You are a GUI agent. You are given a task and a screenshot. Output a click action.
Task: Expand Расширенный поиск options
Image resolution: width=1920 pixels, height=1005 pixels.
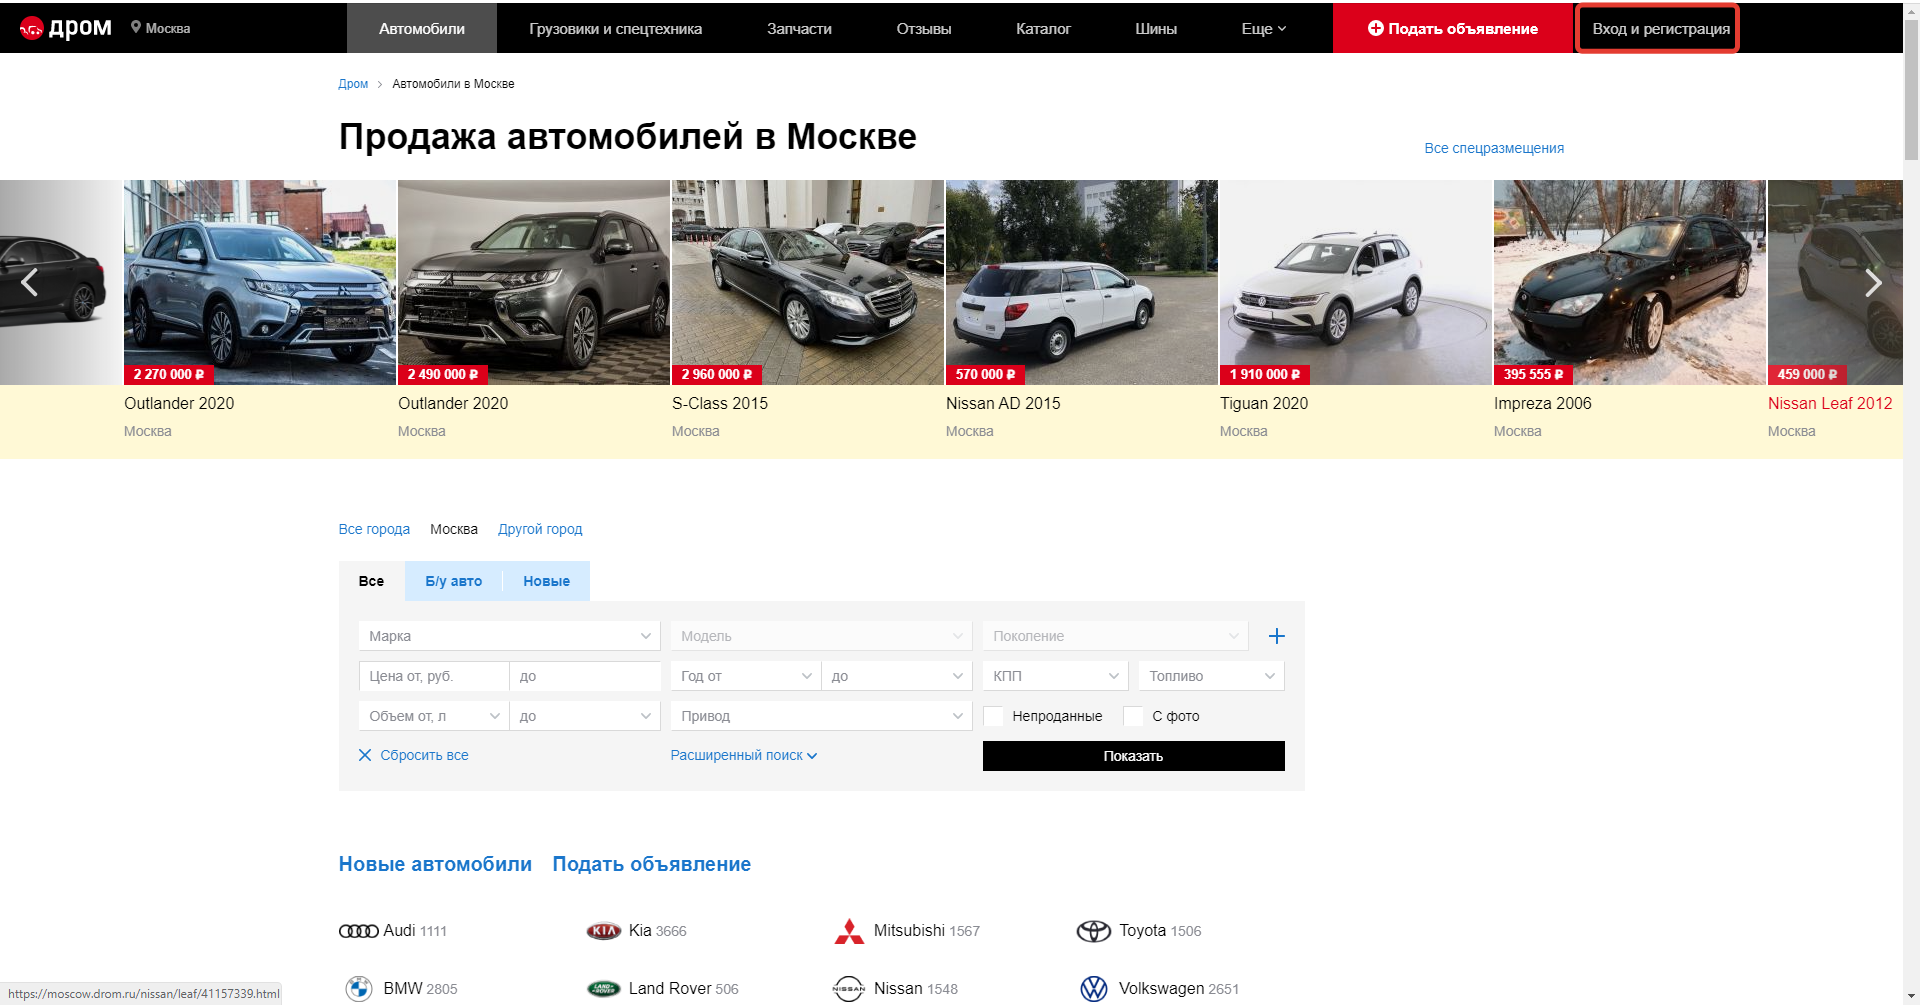(x=744, y=755)
